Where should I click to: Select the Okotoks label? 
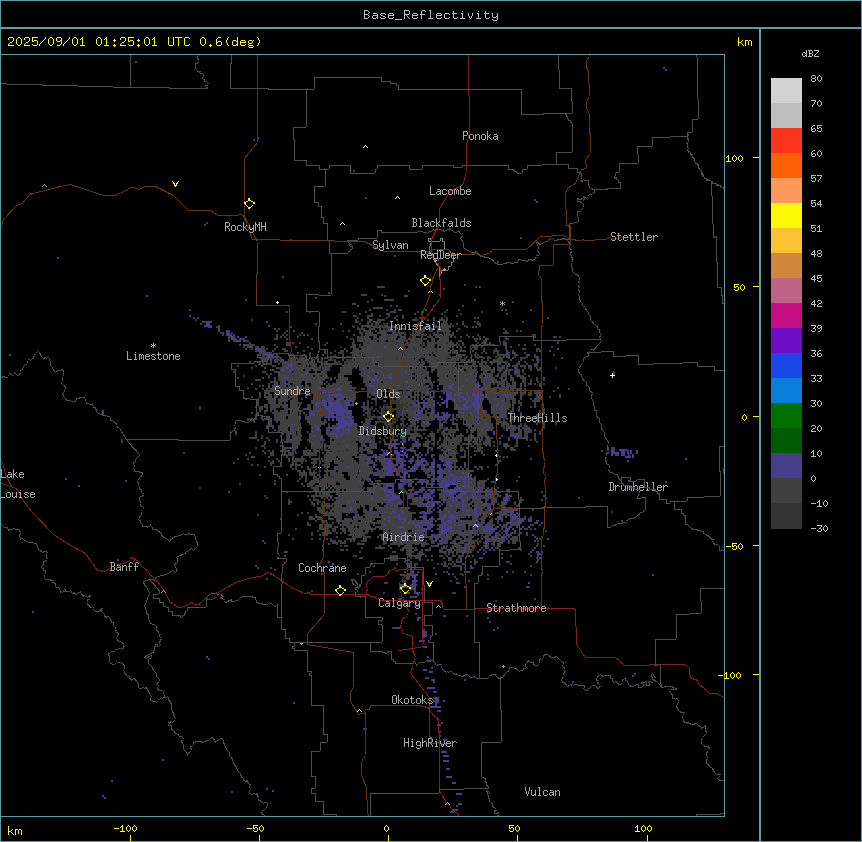point(412,700)
